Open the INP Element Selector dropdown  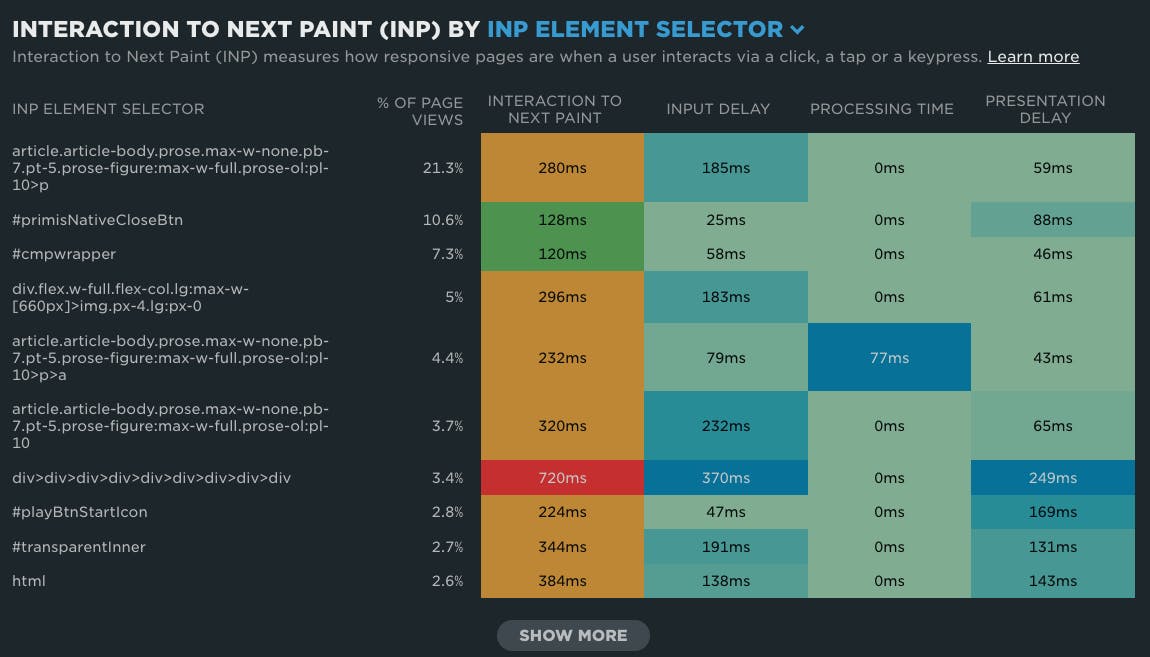pos(645,30)
